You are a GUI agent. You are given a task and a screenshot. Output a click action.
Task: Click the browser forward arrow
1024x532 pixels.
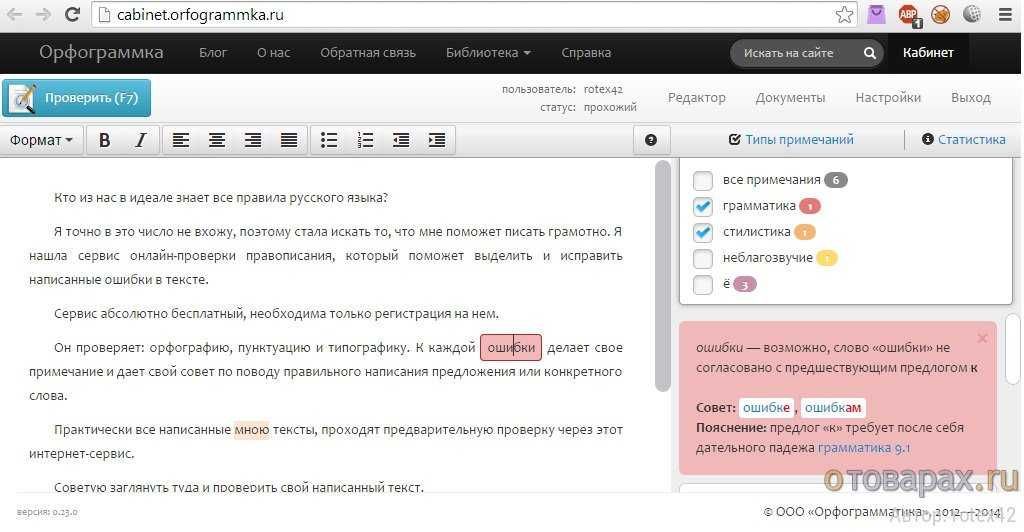click(43, 14)
